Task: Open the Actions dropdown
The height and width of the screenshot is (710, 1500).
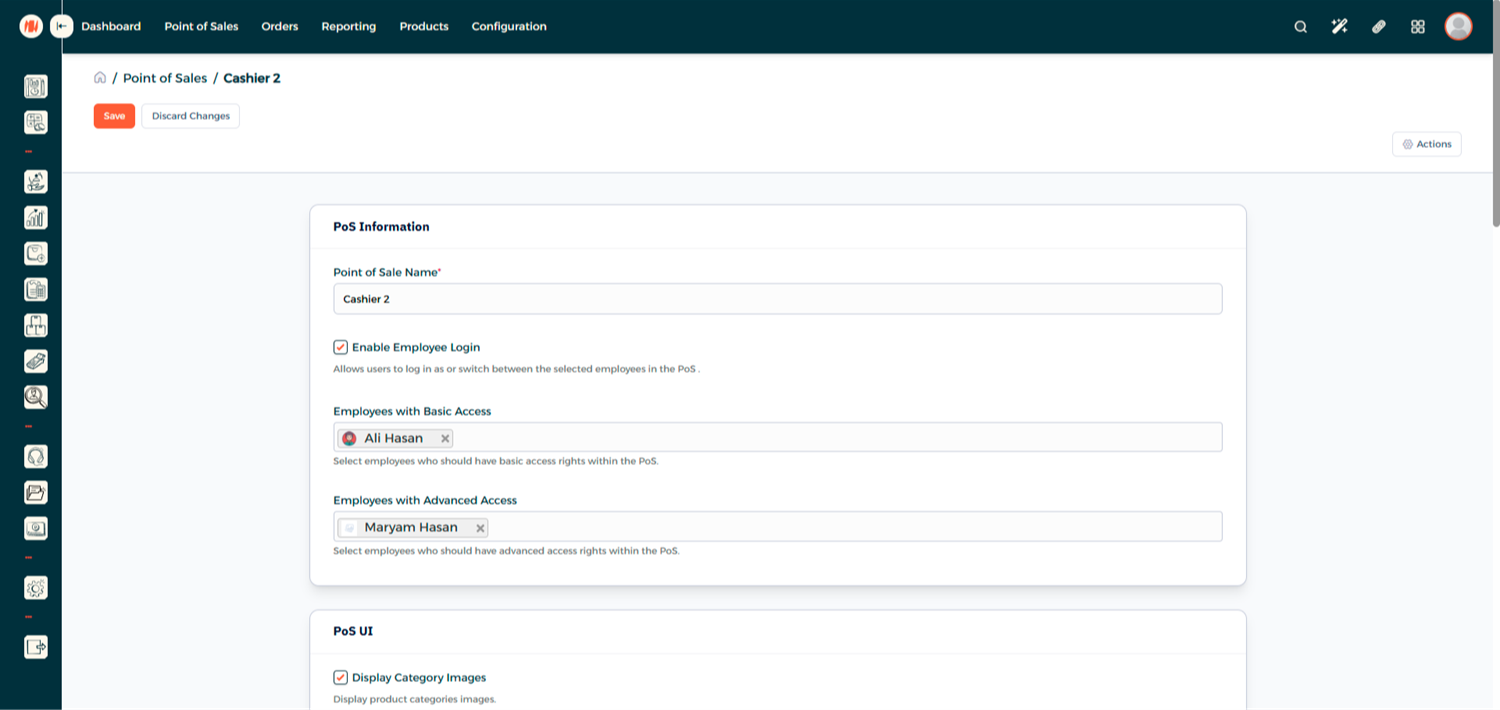Action: coord(1426,144)
